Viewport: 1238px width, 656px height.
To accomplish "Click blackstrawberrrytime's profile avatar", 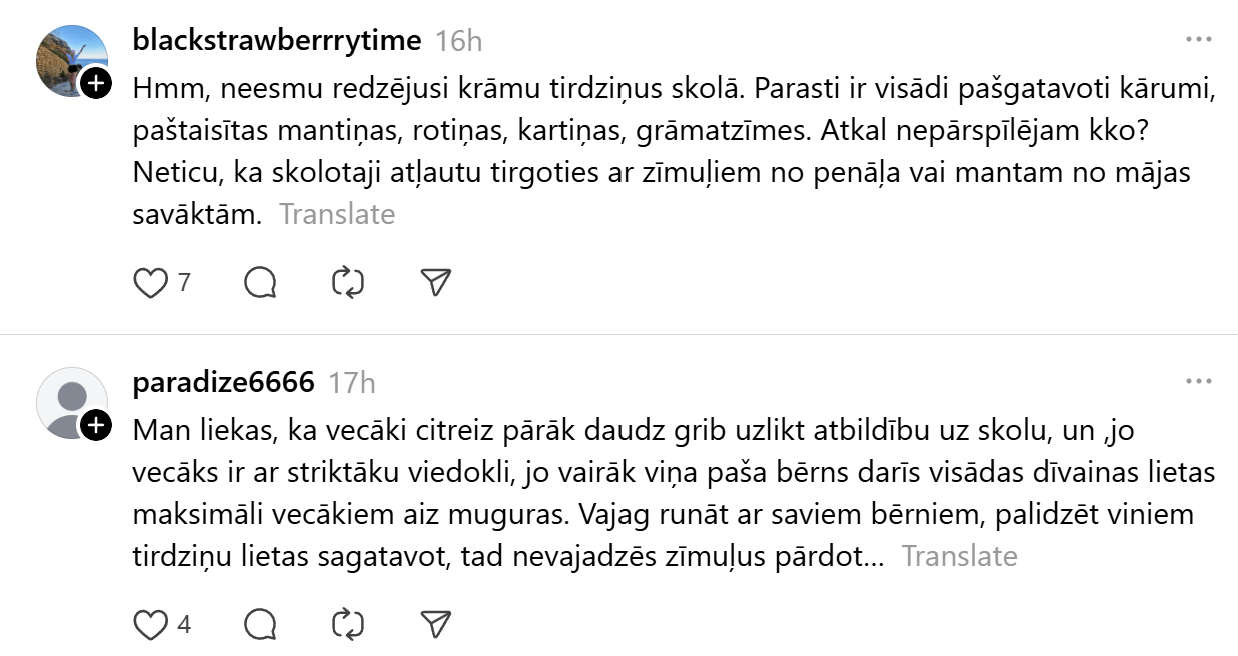I will [68, 58].
